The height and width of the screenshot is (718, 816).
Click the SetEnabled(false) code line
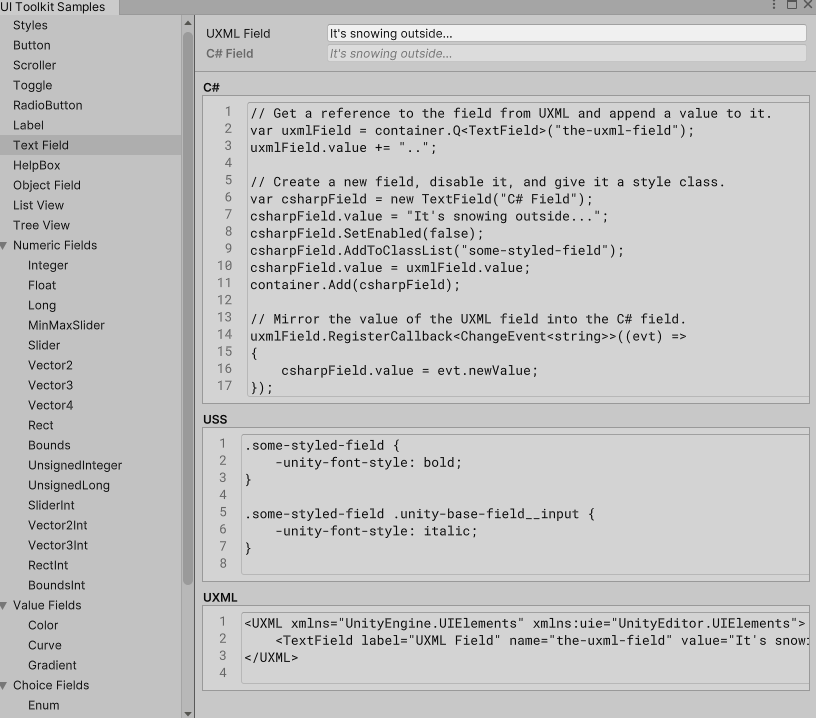coord(367,234)
